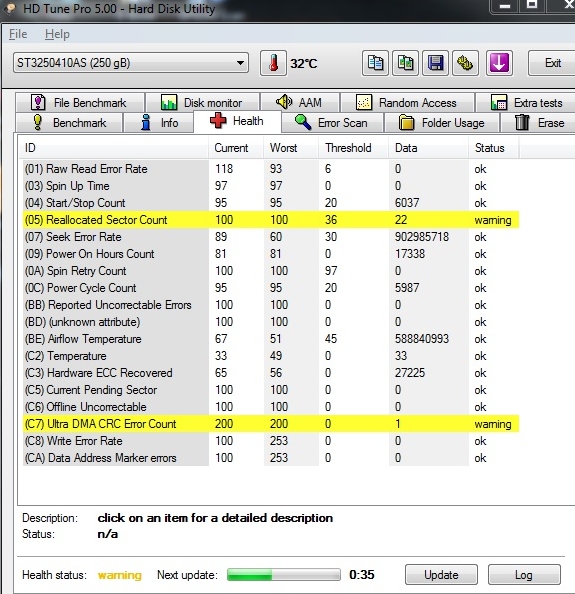Click the copy screenshot to clipboard icon
The image size is (575, 594).
click(405, 63)
